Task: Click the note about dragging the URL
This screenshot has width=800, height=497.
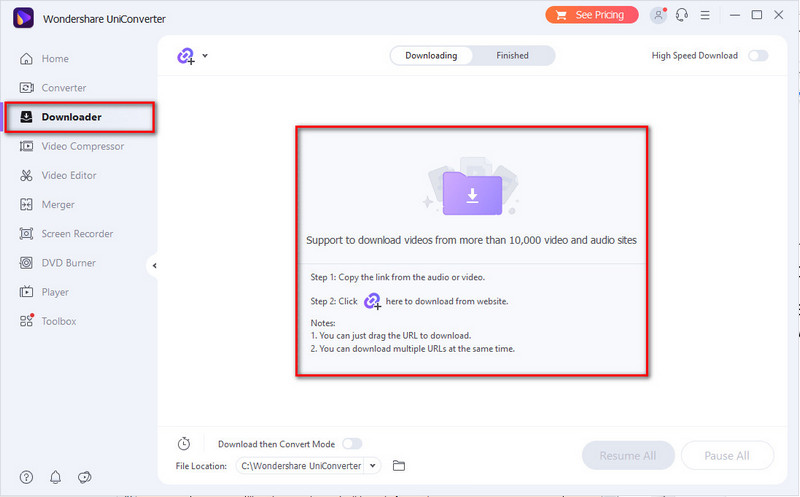Action: (x=391, y=336)
